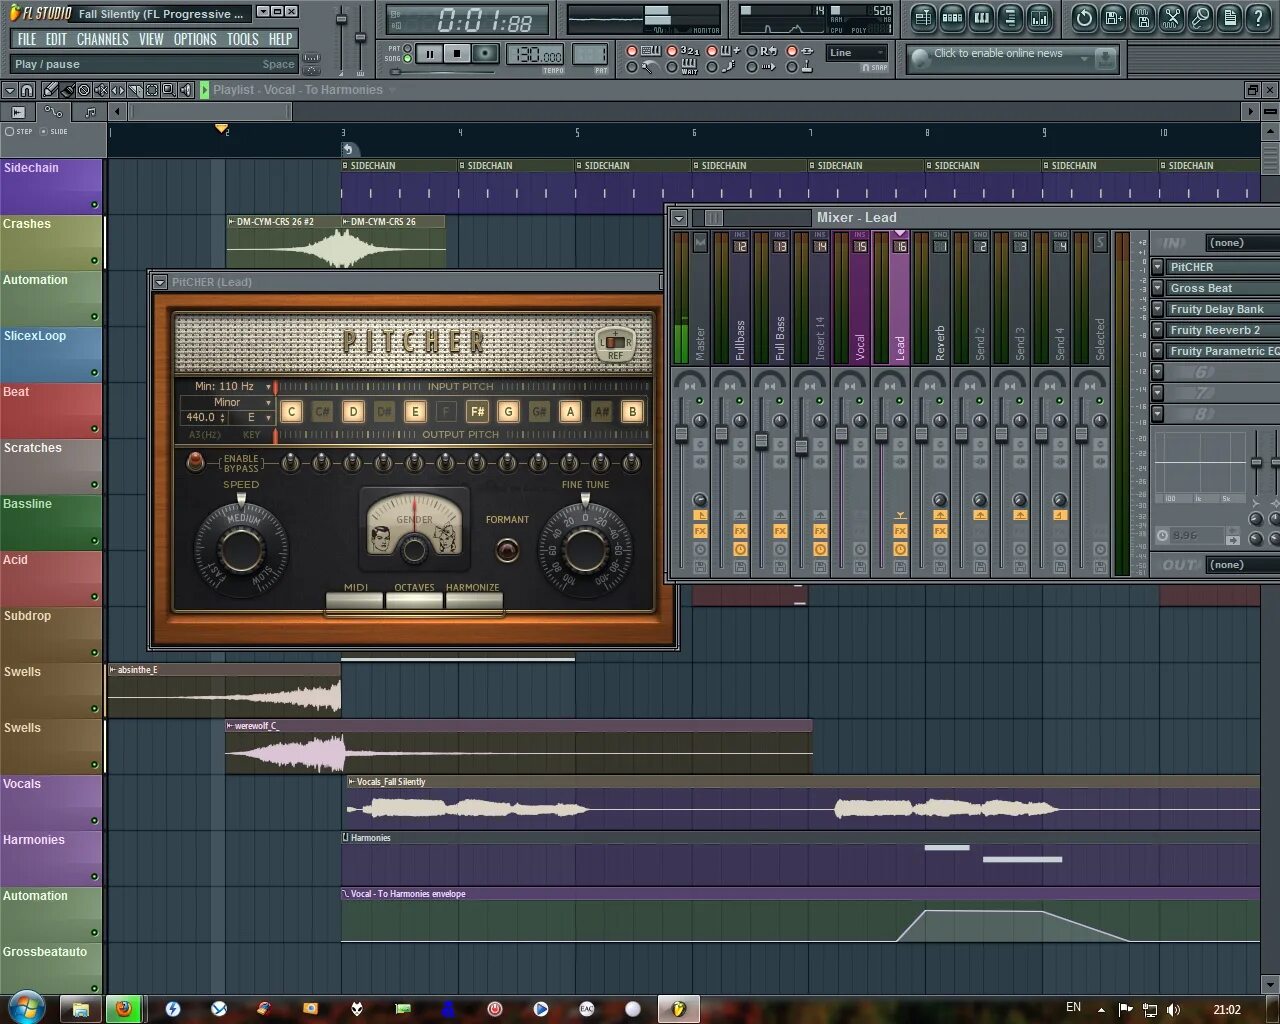Screen dimensions: 1280x1024
Task: Select the playlist playback speaker tool
Action: (186, 90)
